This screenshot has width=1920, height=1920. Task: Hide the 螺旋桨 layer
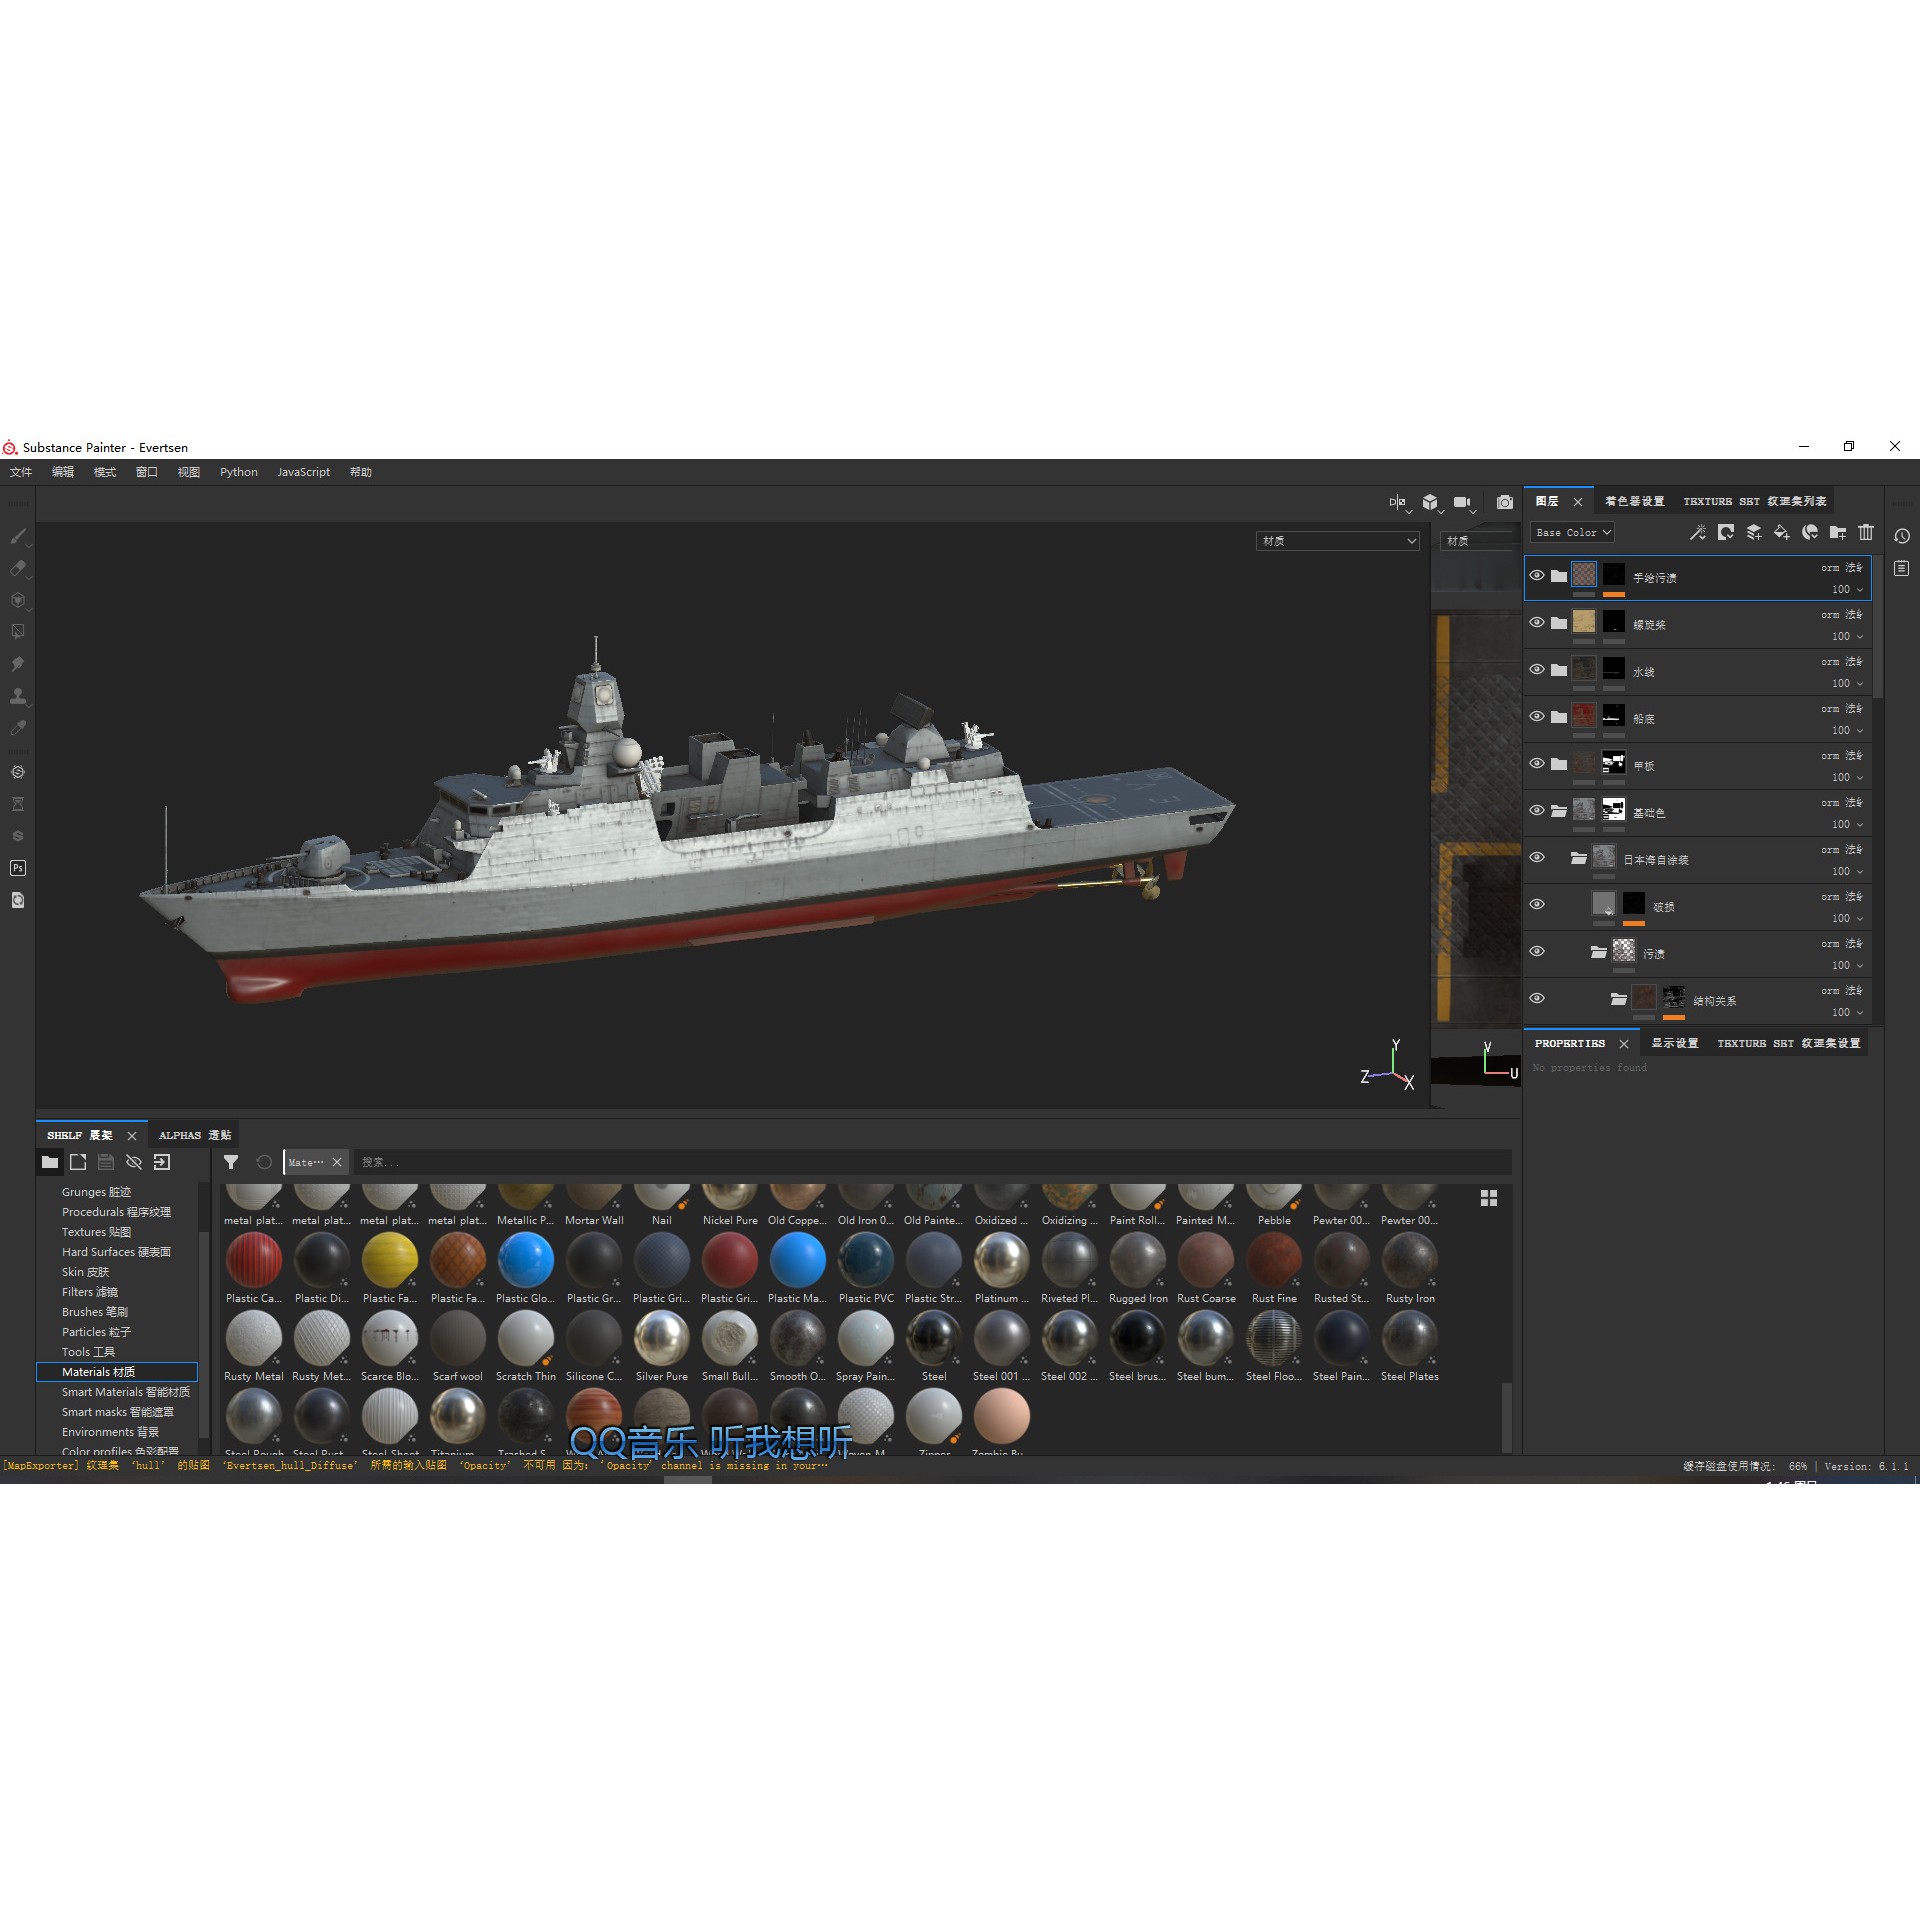[x=1538, y=623]
